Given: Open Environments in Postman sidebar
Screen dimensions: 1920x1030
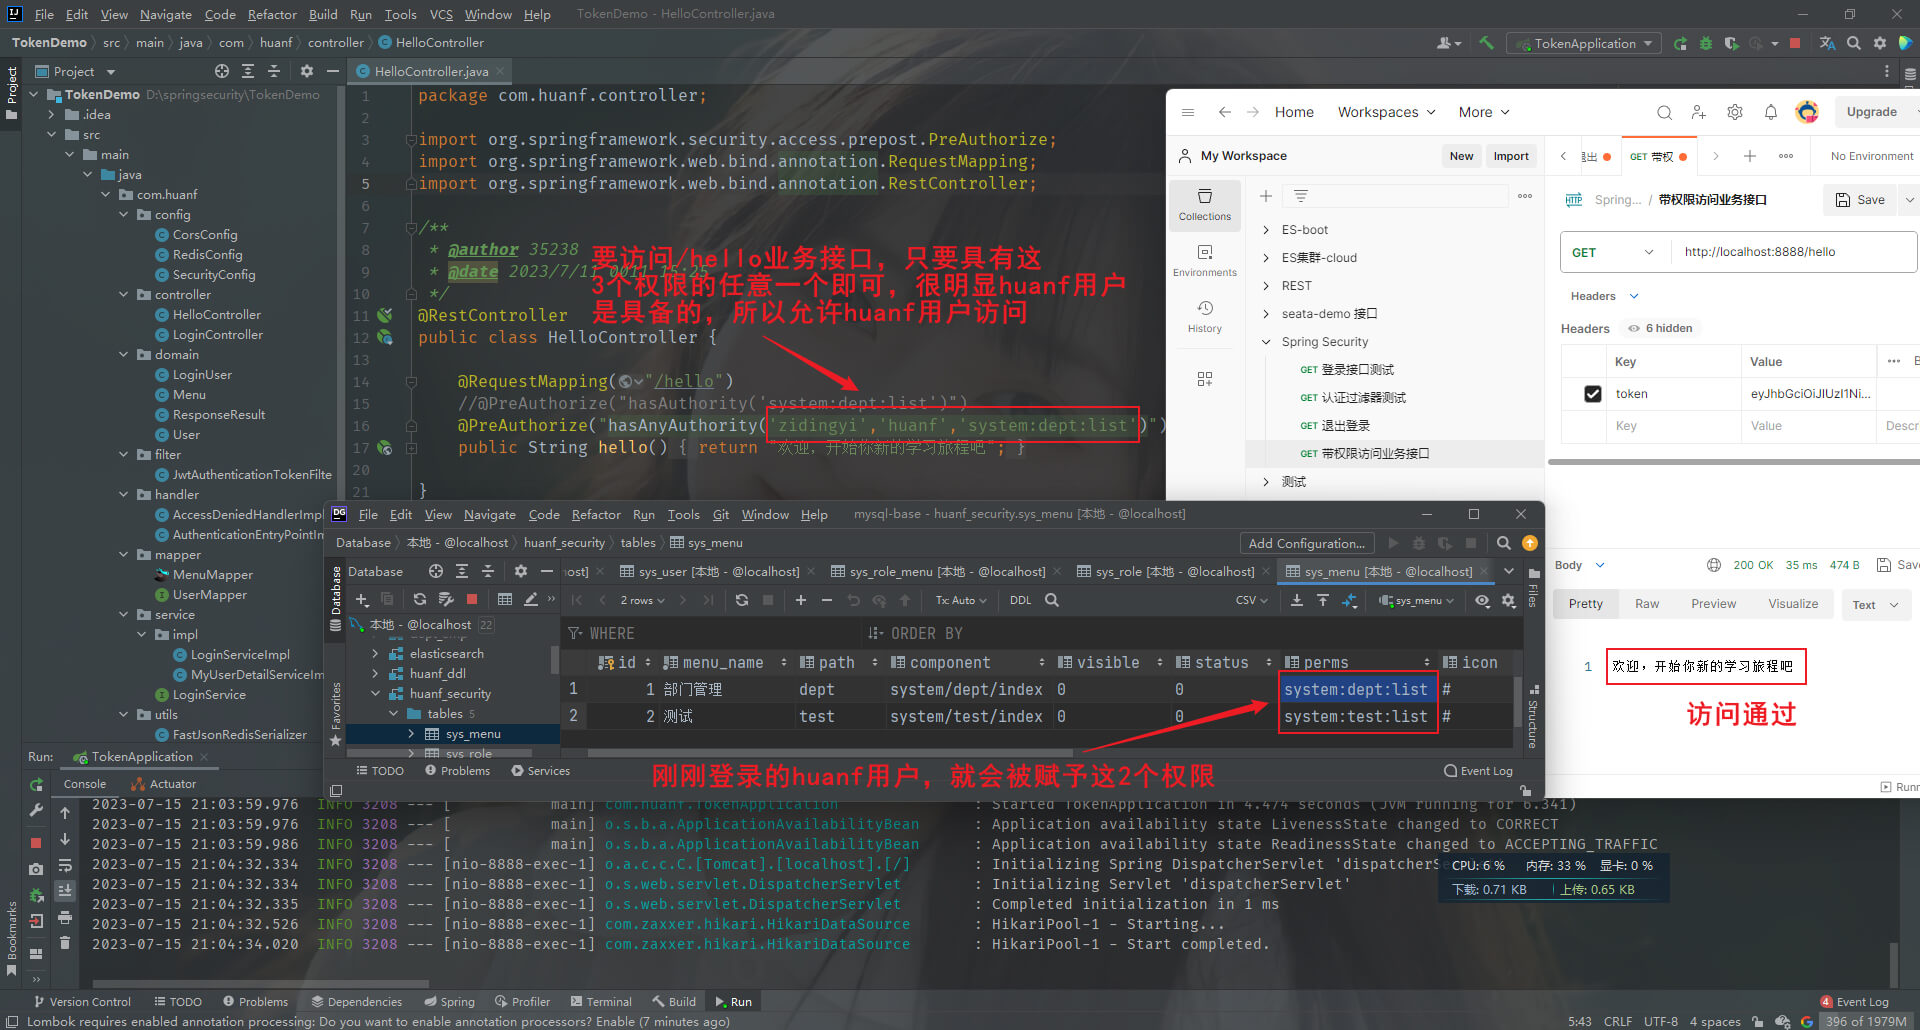Looking at the screenshot, I should (1205, 260).
